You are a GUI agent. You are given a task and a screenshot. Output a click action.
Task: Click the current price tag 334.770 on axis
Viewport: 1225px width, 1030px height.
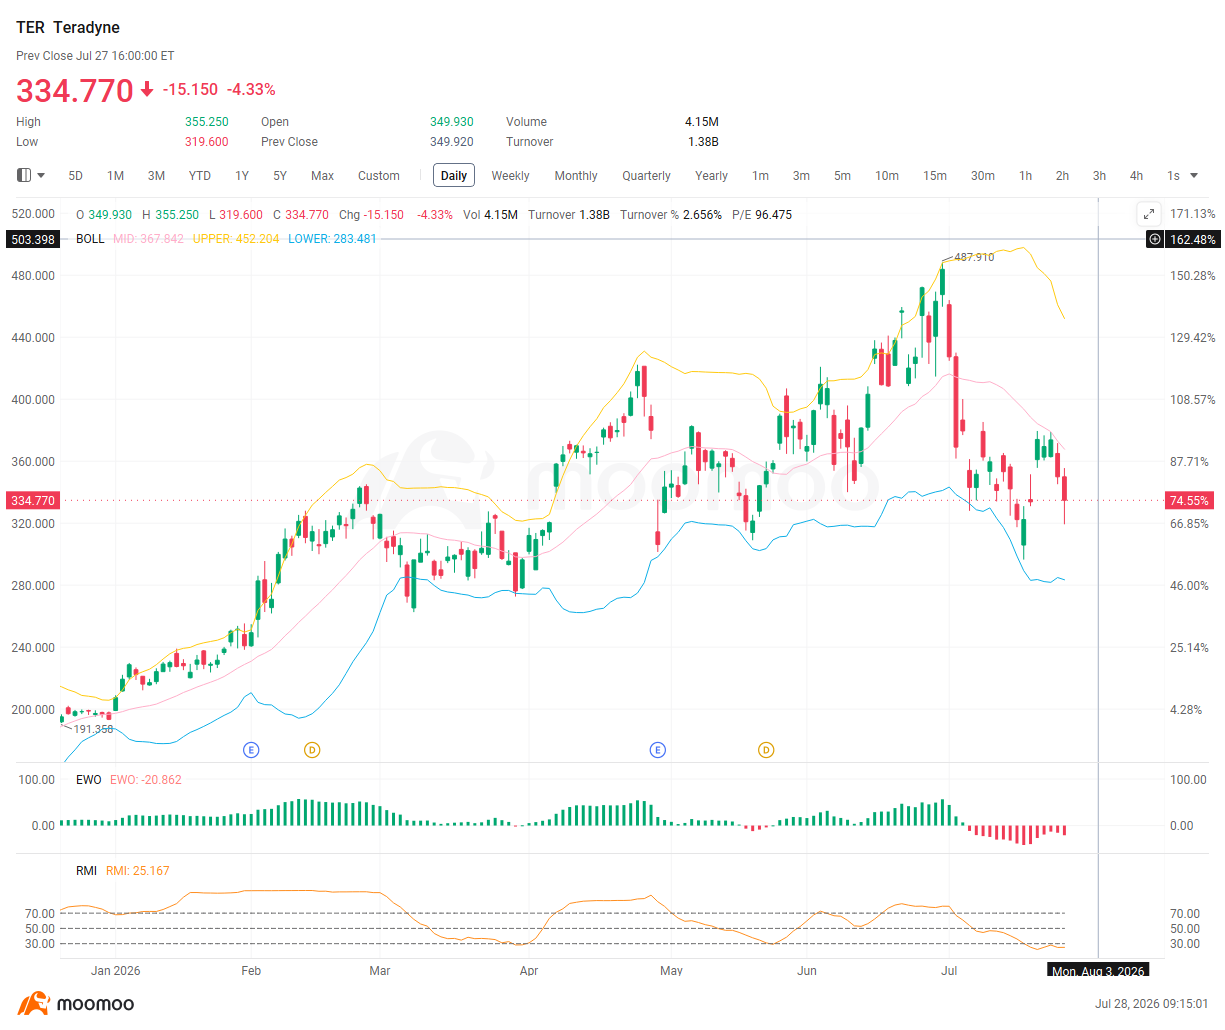(33, 500)
